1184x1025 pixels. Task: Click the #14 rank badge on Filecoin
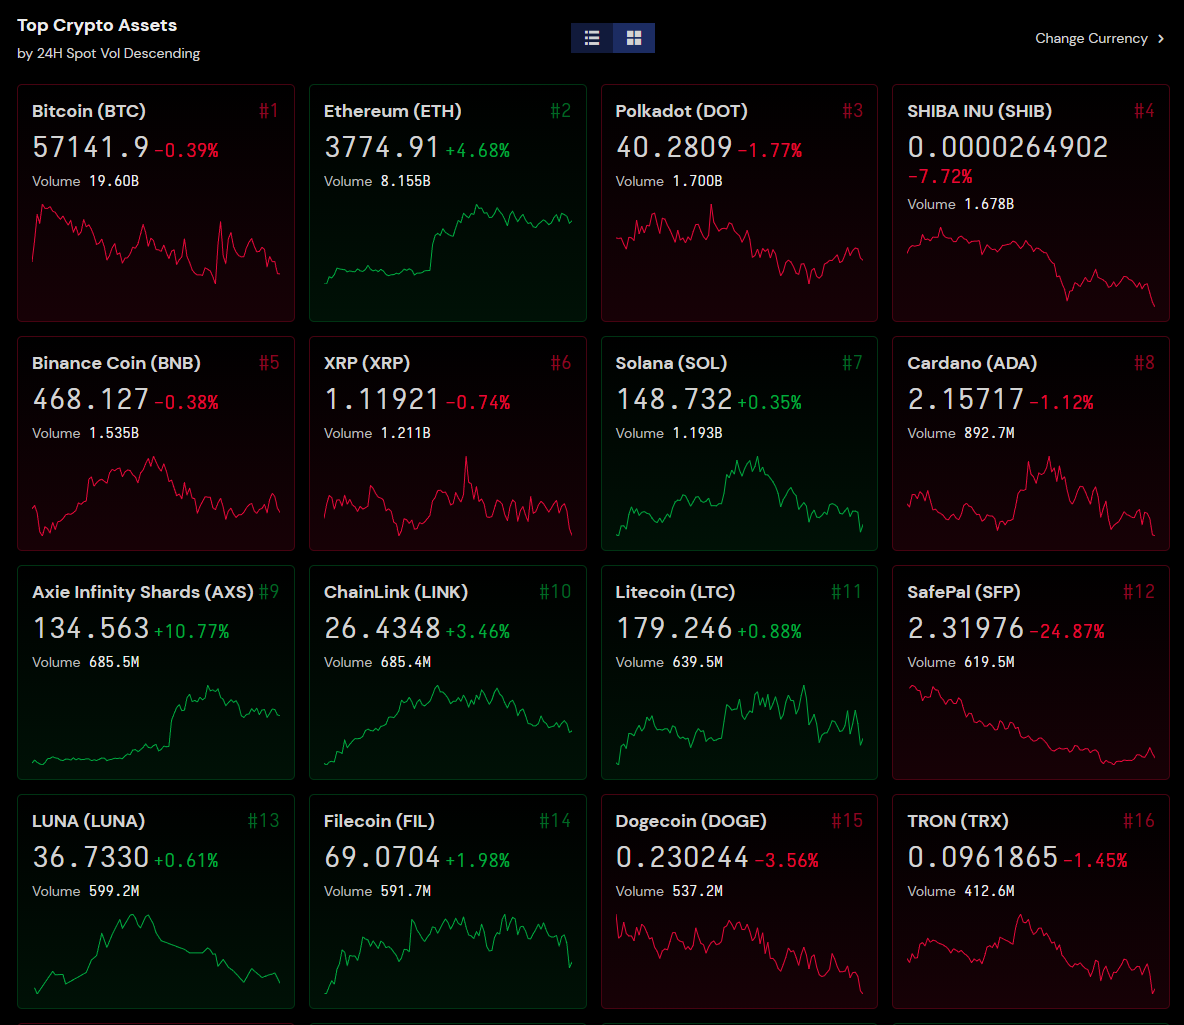pyautogui.click(x=555, y=821)
